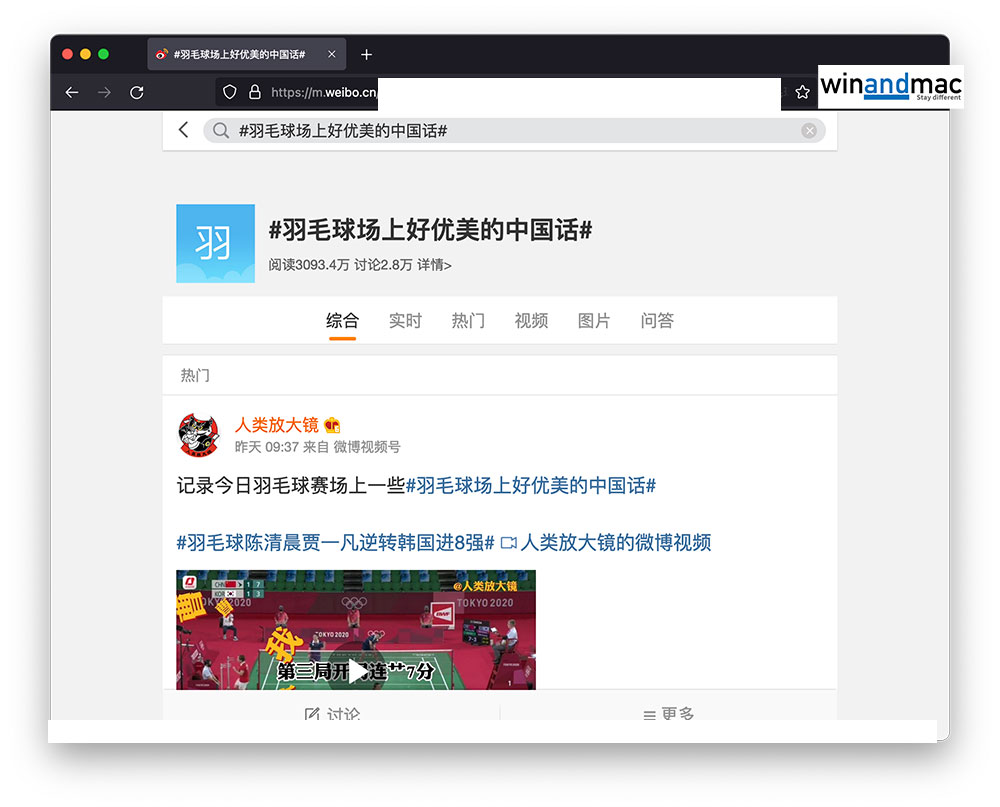Open hashtag #羽毛球陈清晨贾一凡逆转韩国进8强#
Screen dimensions: 1000x807
tap(335, 543)
